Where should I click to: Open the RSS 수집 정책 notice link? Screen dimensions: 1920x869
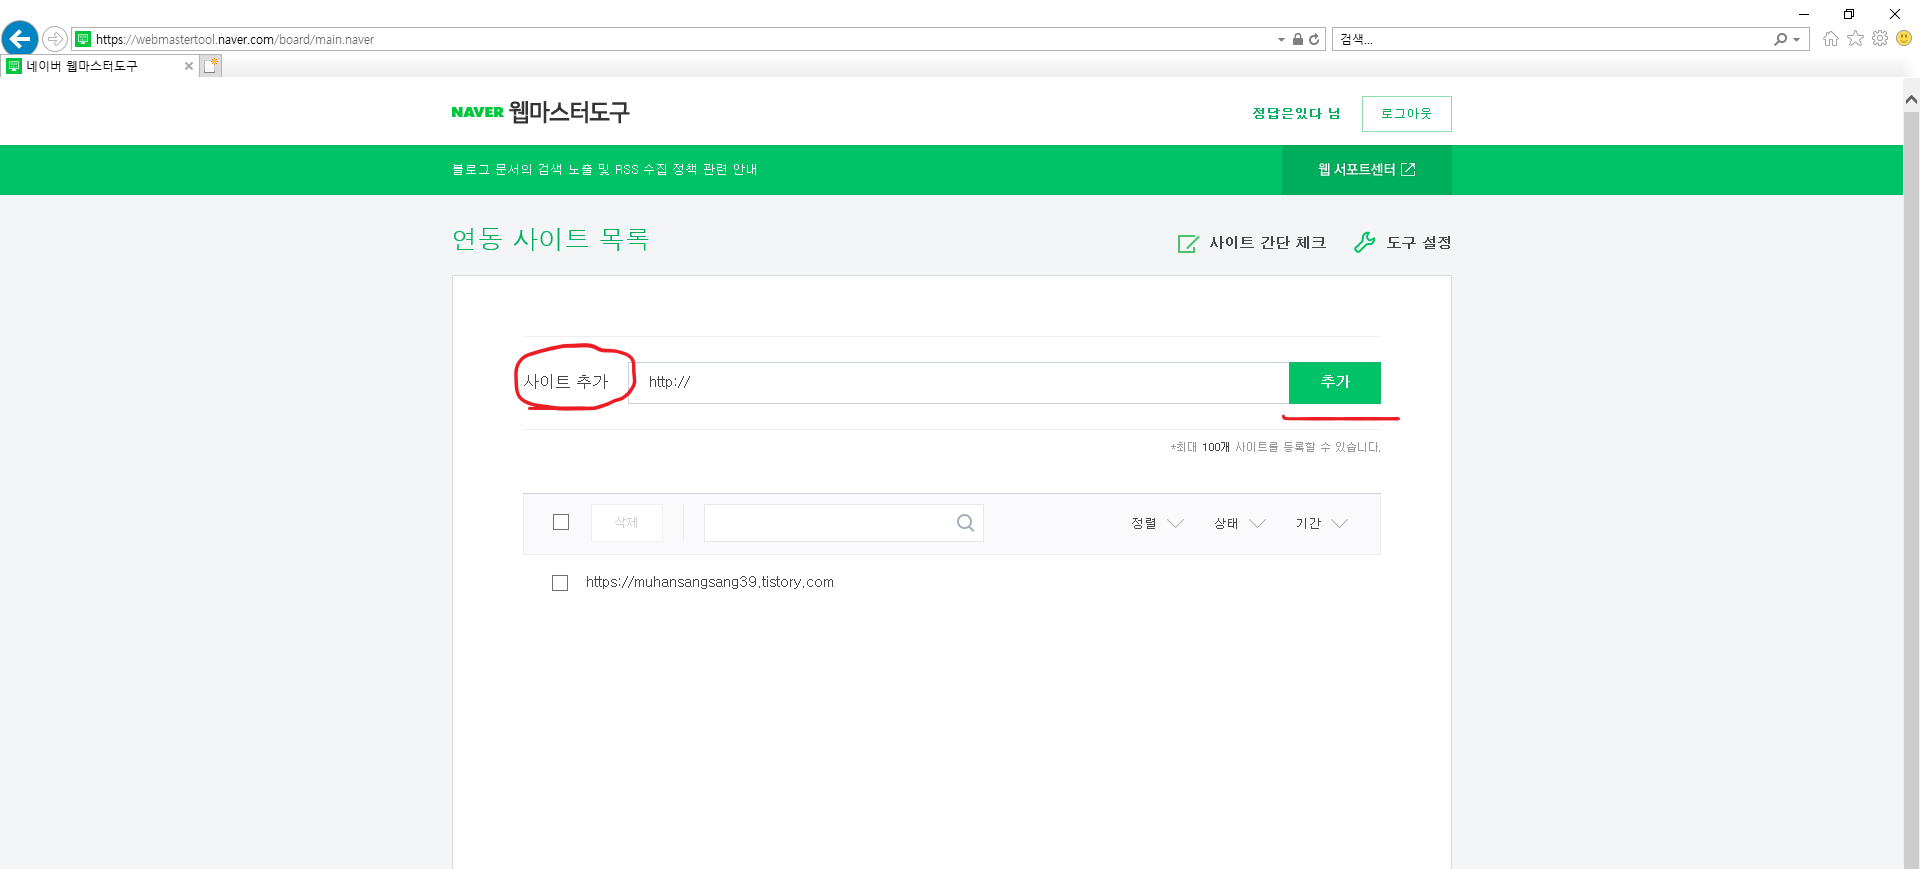(604, 170)
